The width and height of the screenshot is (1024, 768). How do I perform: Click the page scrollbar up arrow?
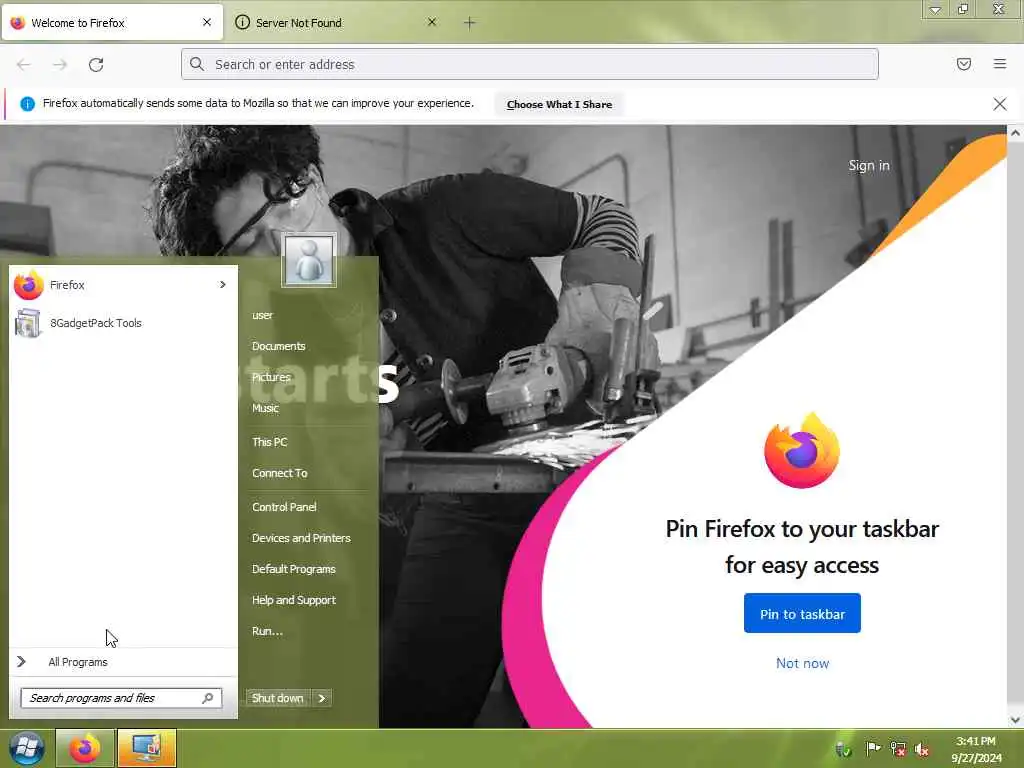click(1015, 133)
